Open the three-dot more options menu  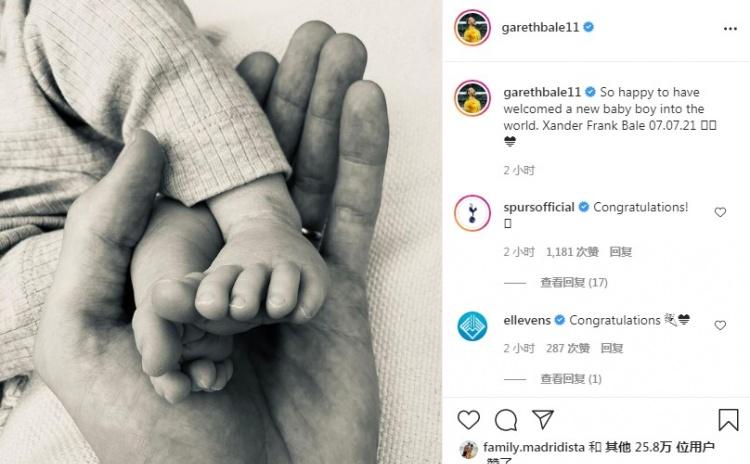pyautogui.click(x=730, y=29)
